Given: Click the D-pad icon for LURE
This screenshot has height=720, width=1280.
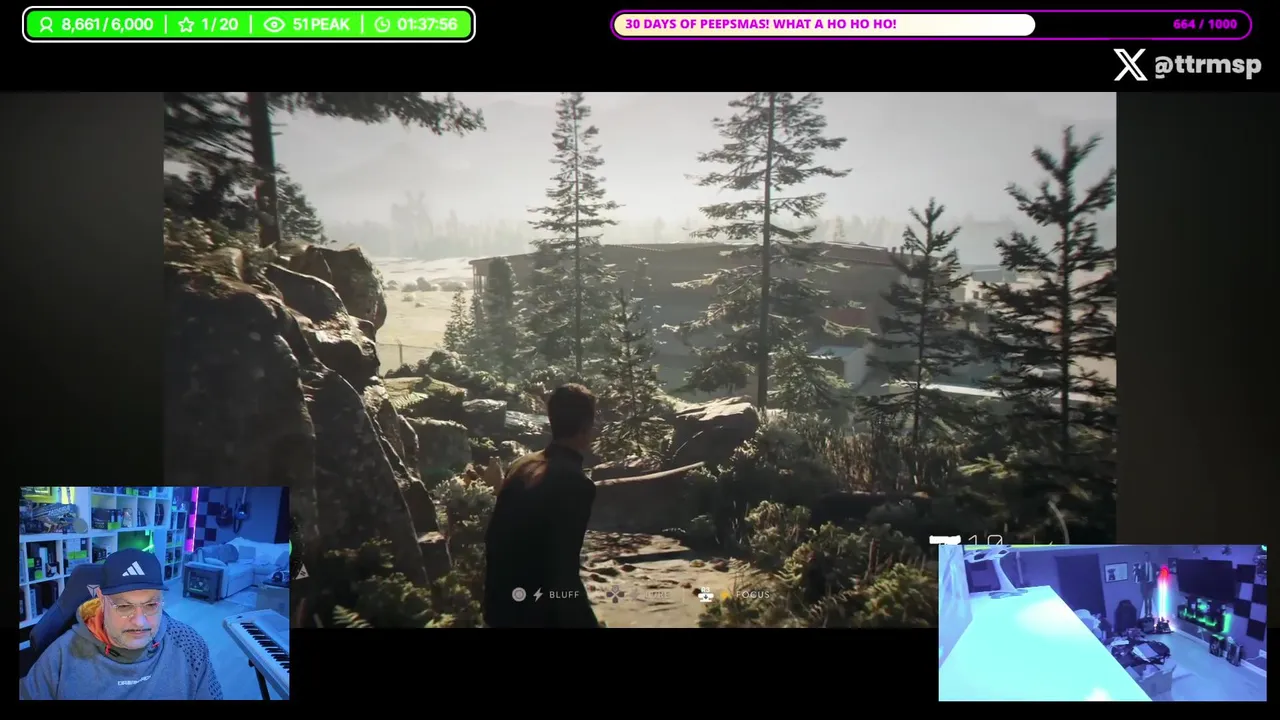Looking at the screenshot, I should [x=614, y=594].
